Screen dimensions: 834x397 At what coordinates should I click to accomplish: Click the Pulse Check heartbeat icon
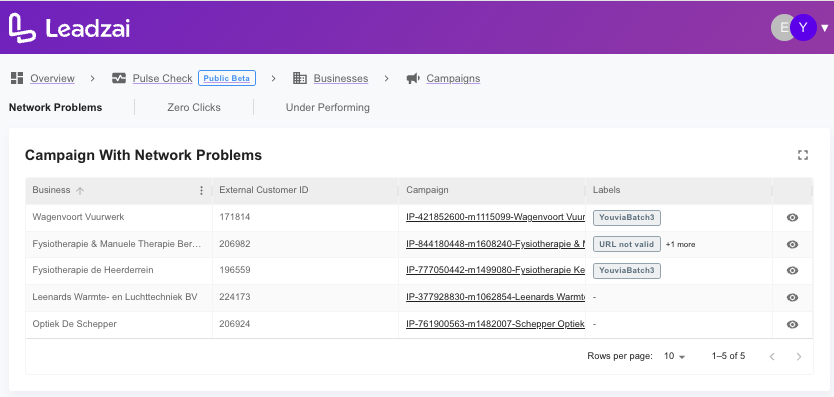(119, 78)
